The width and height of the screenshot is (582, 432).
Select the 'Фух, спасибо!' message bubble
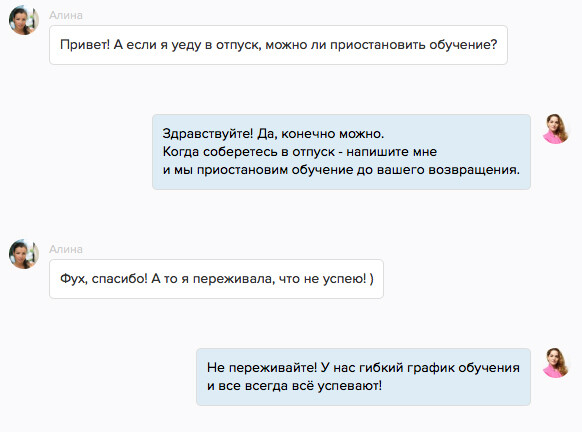click(216, 279)
